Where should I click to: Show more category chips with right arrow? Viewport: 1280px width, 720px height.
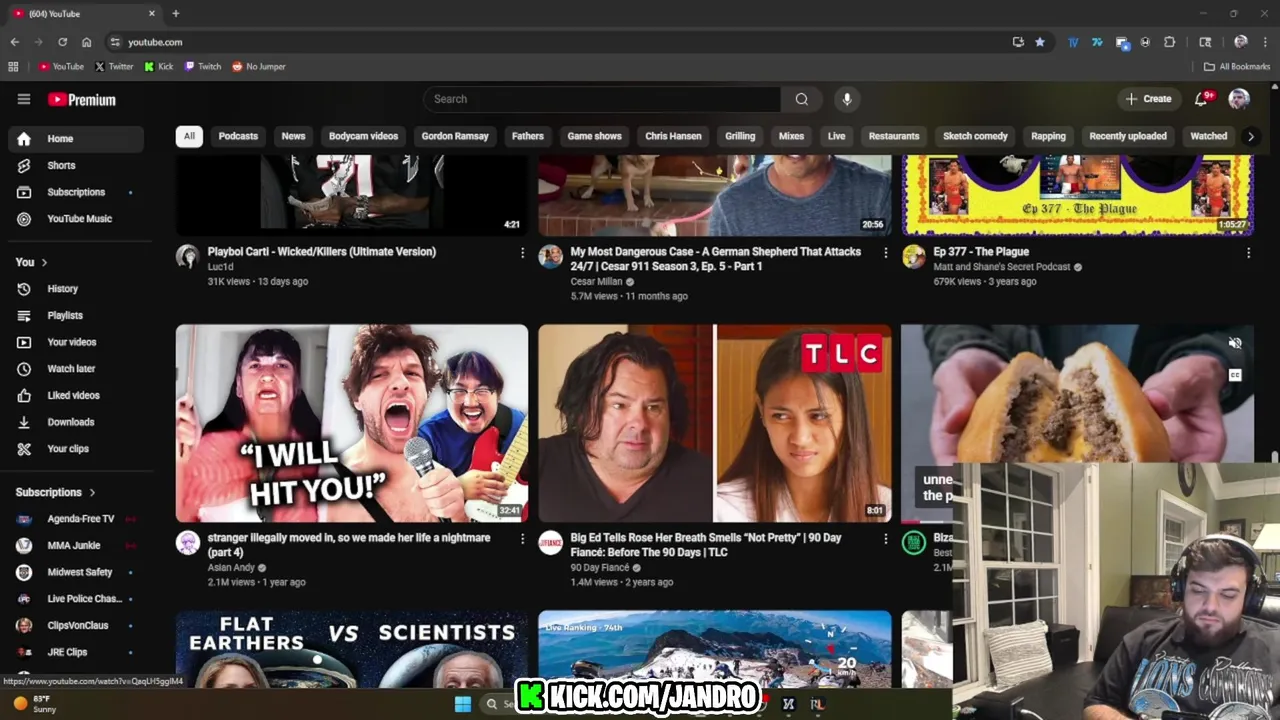[1250, 136]
